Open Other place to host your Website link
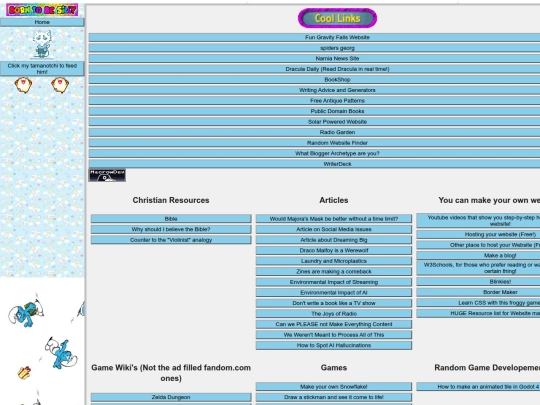The height and width of the screenshot is (405, 540). 478,245
